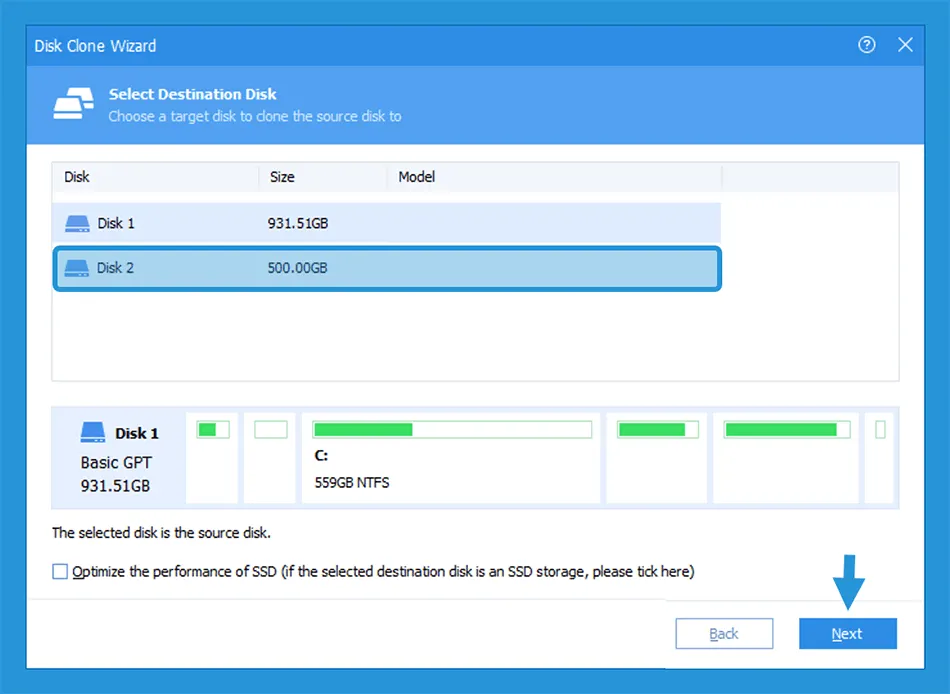Select the Disk 1 row 931.51GB
The image size is (950, 694).
(386, 224)
